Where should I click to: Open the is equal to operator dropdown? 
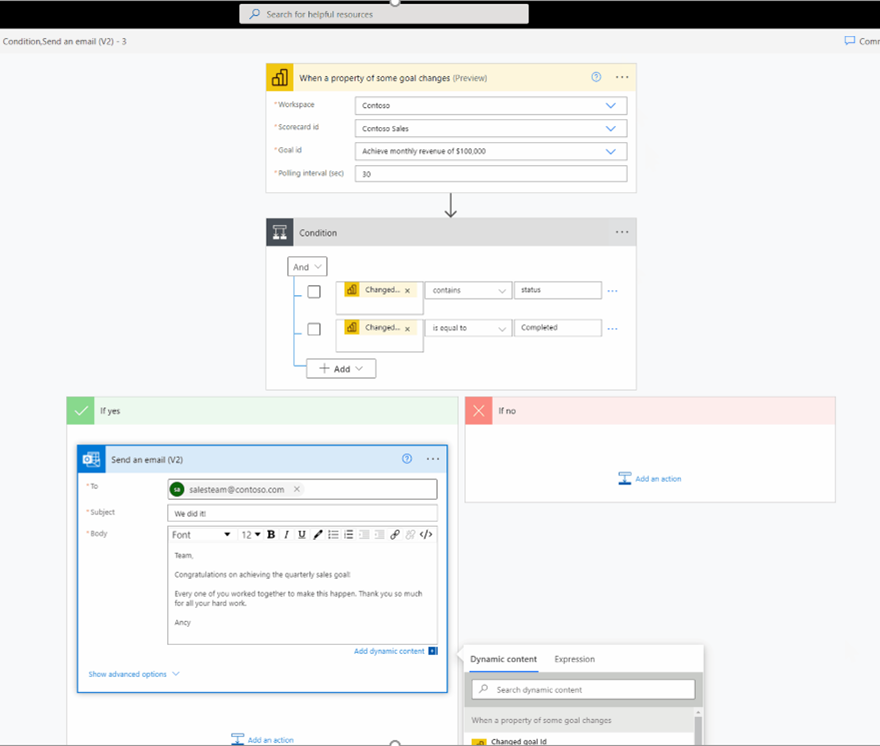click(x=469, y=328)
